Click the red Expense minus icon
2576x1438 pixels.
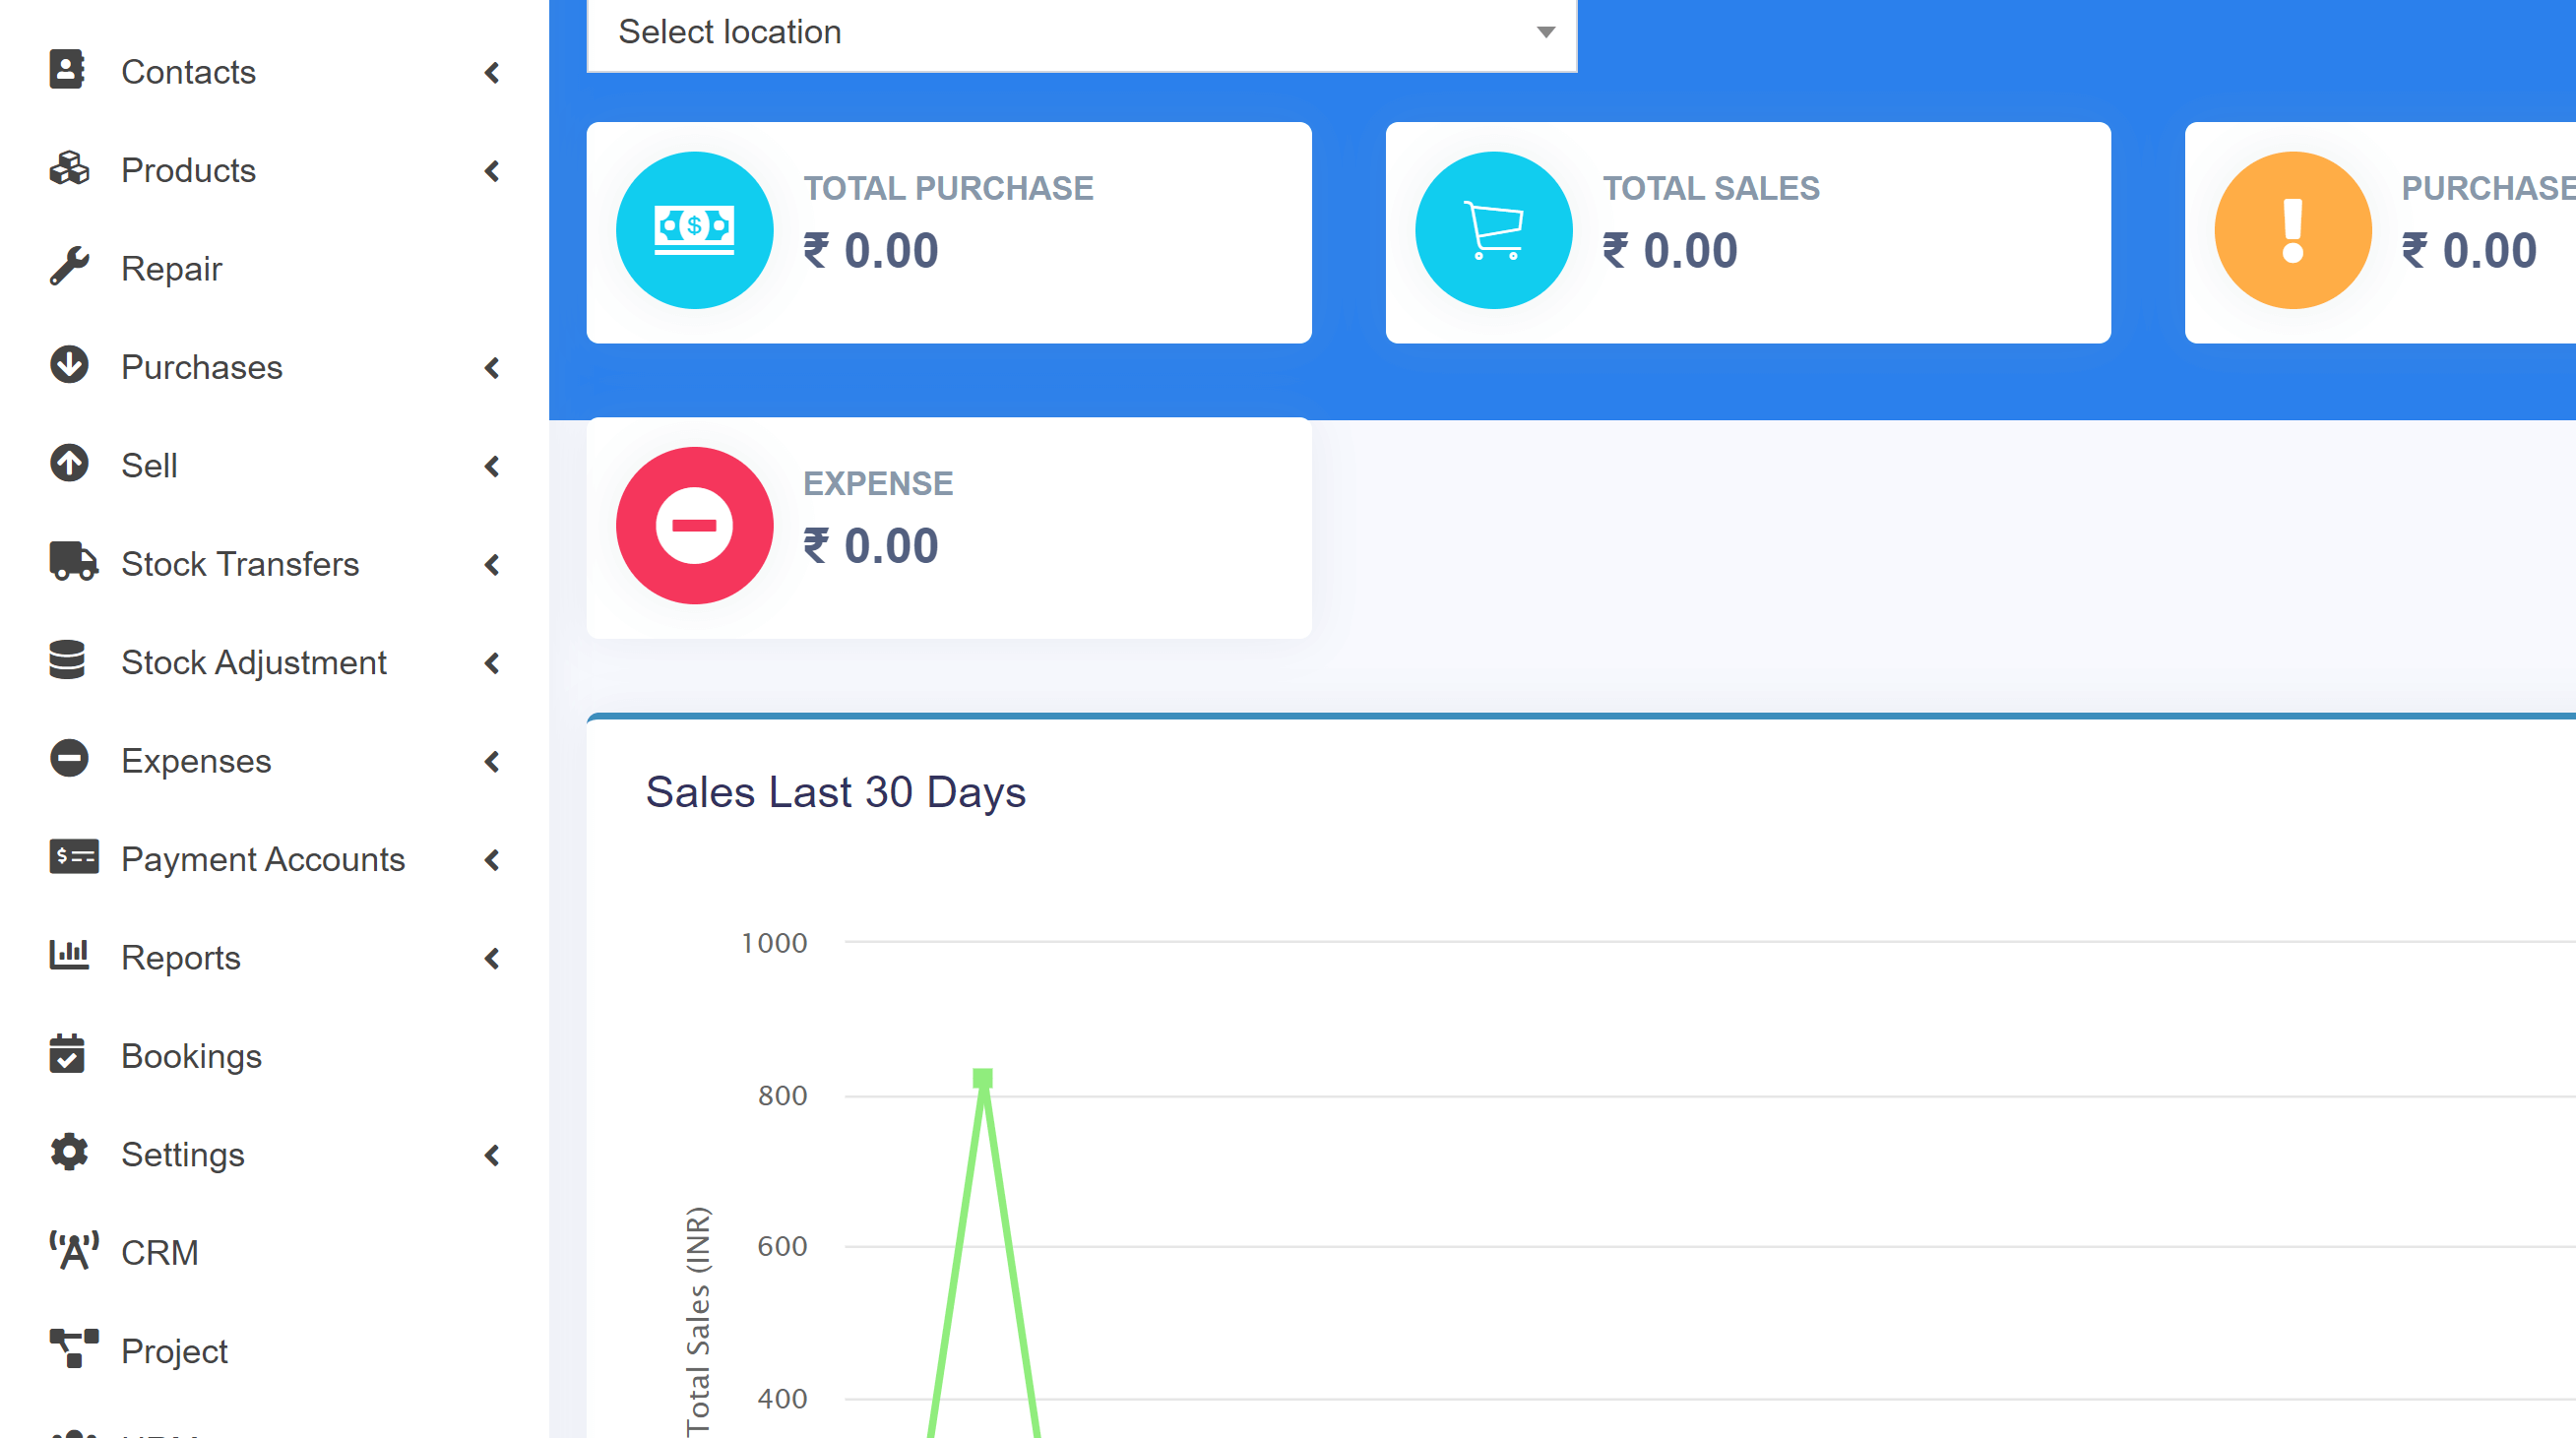pyautogui.click(x=694, y=525)
